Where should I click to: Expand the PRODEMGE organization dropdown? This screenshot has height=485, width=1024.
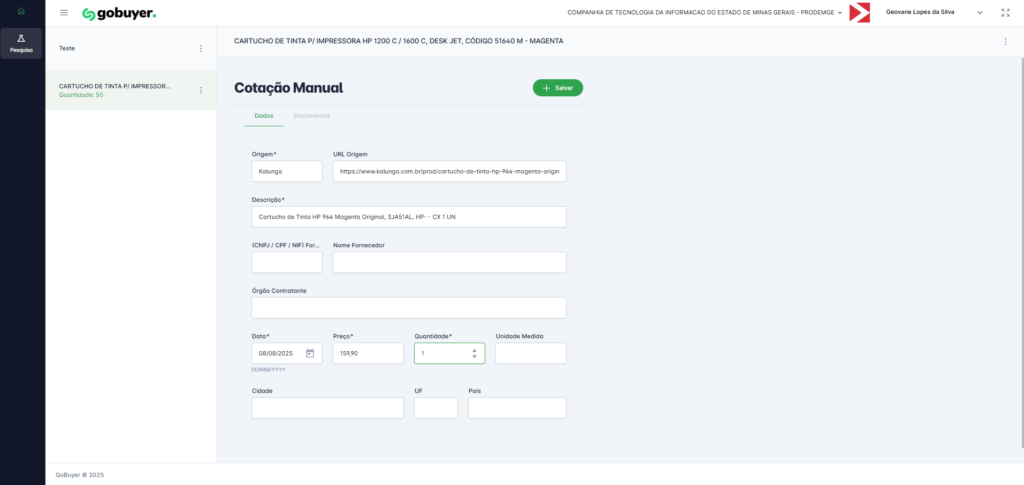click(840, 13)
